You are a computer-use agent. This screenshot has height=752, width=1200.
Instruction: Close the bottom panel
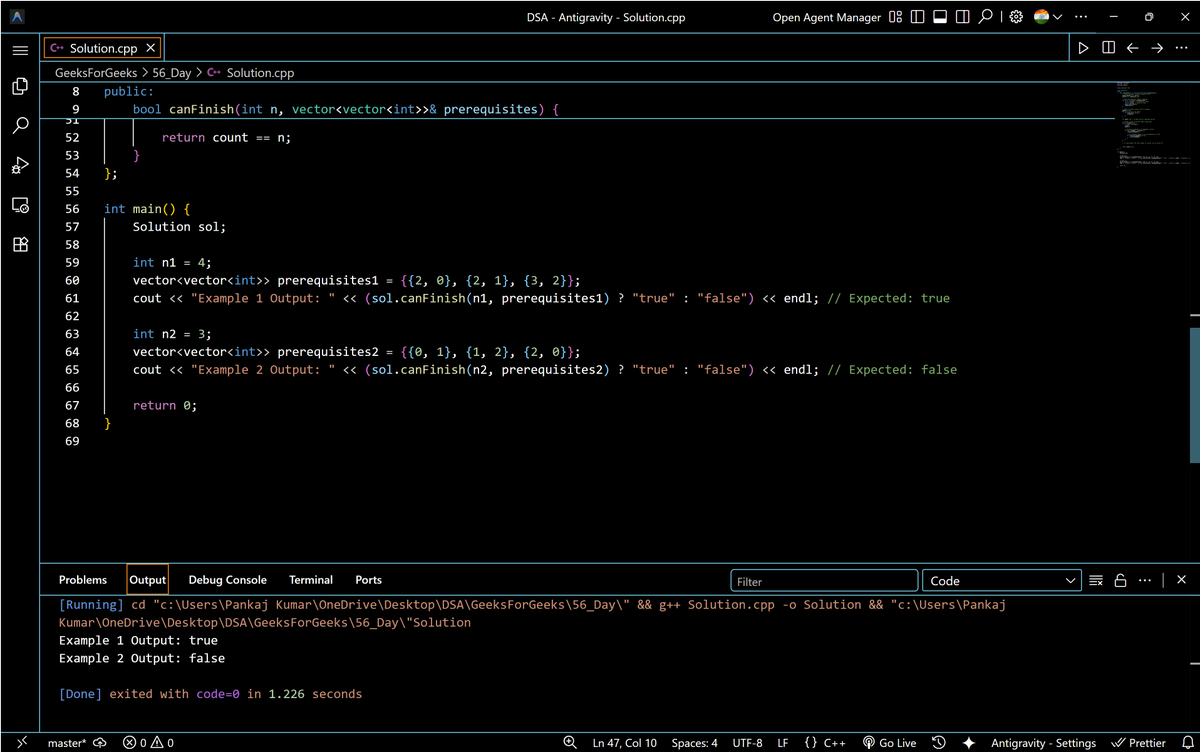[1181, 580]
